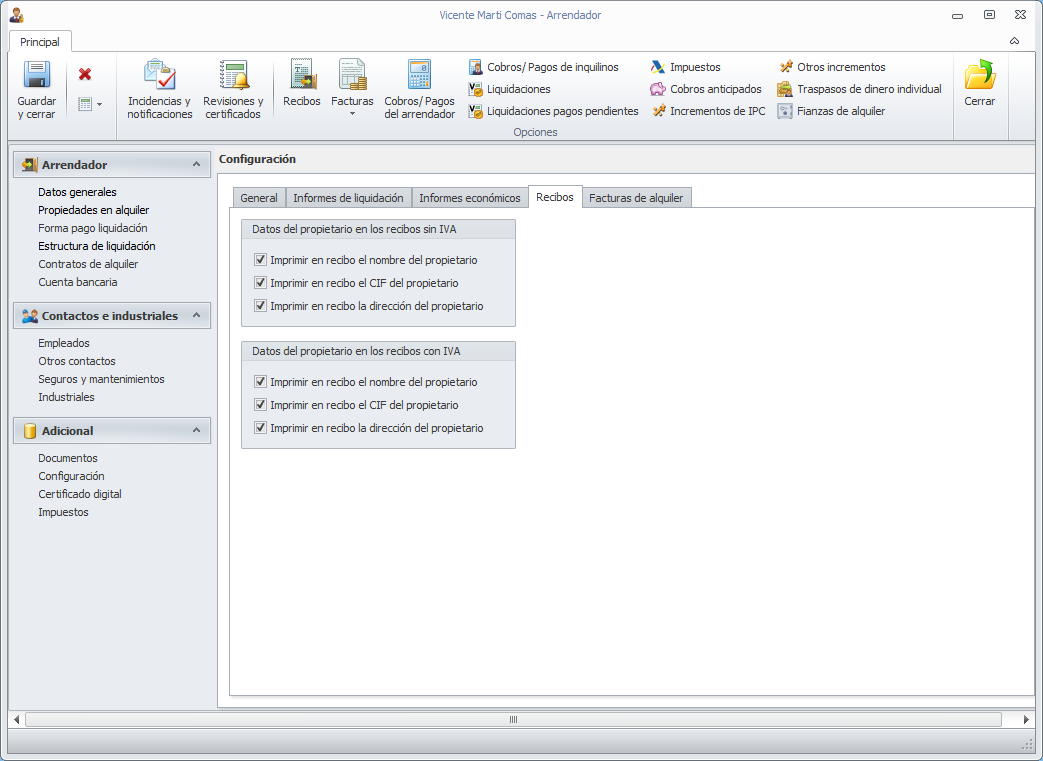This screenshot has width=1043, height=761.
Task: Open Otros incrementos
Action: [x=832, y=67]
